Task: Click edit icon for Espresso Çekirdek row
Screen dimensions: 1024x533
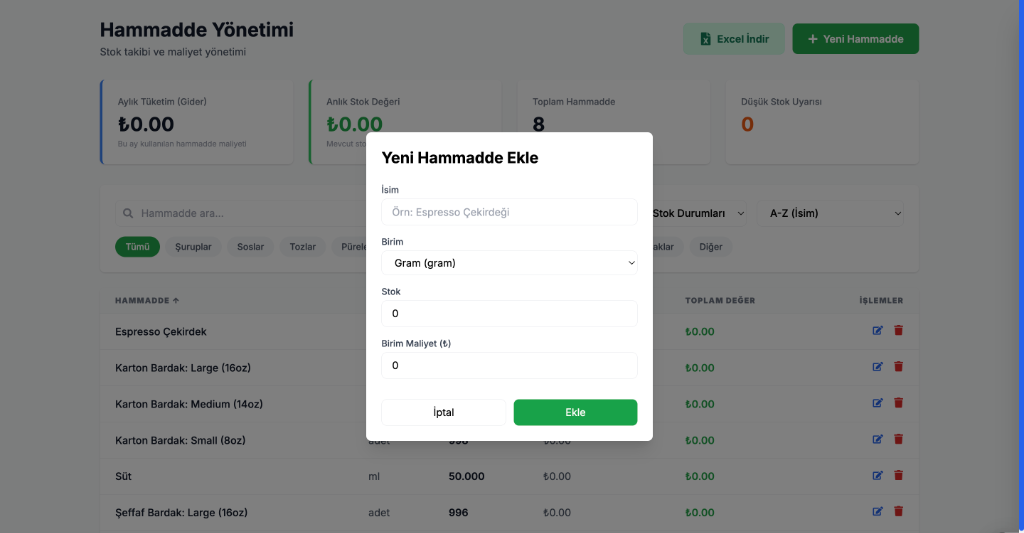Action: (878, 331)
